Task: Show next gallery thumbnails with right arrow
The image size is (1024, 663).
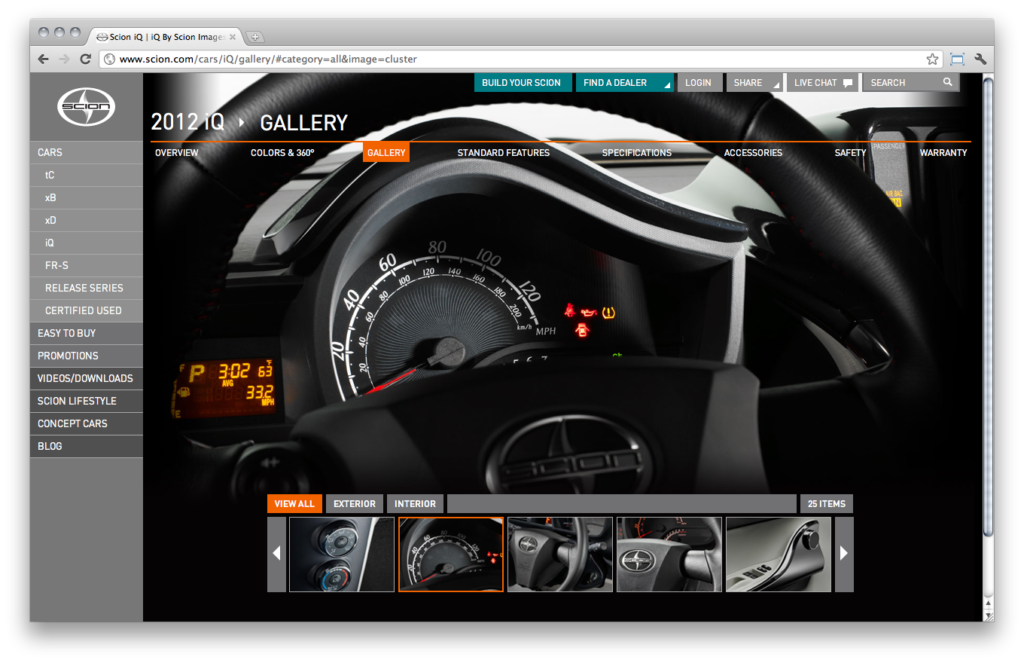Action: (x=844, y=554)
